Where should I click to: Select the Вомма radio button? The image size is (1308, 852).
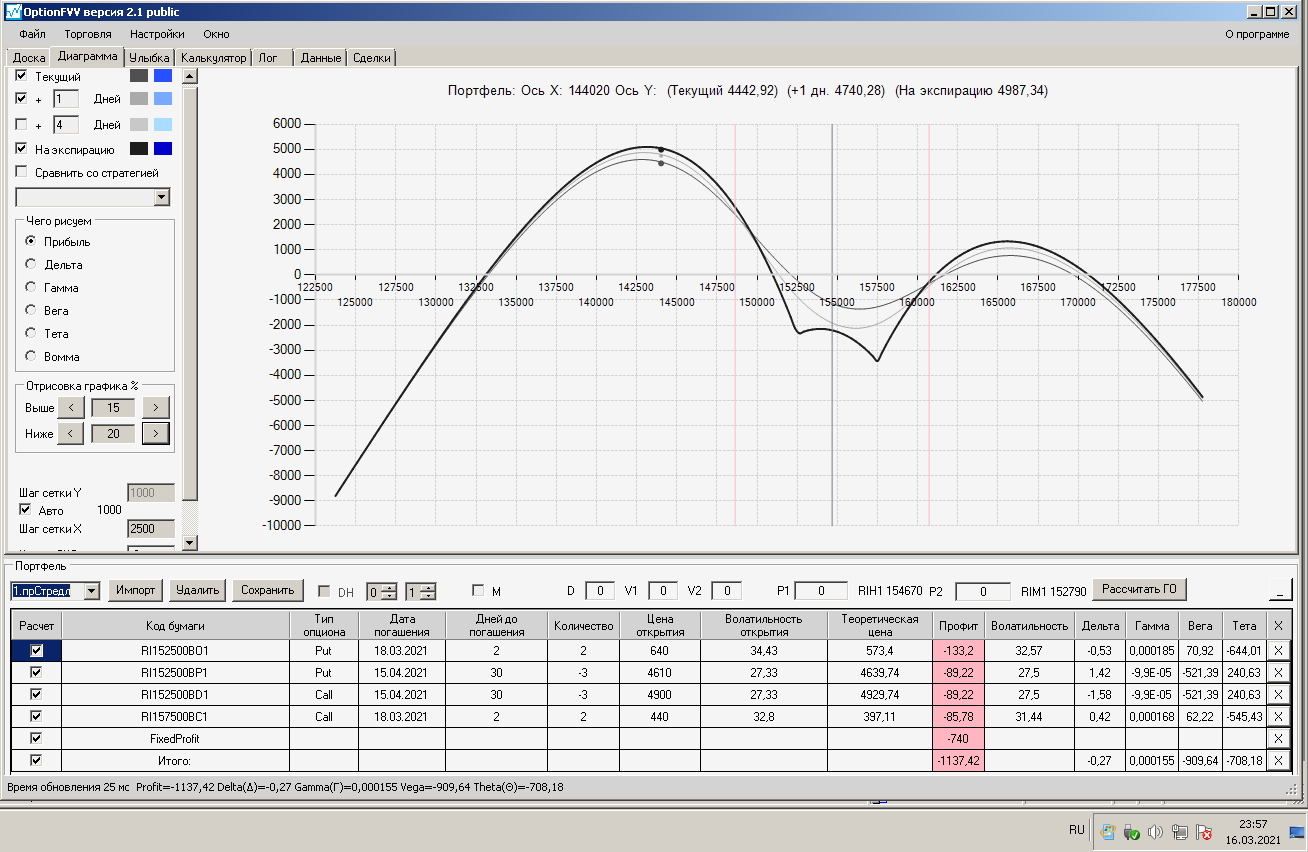31,357
